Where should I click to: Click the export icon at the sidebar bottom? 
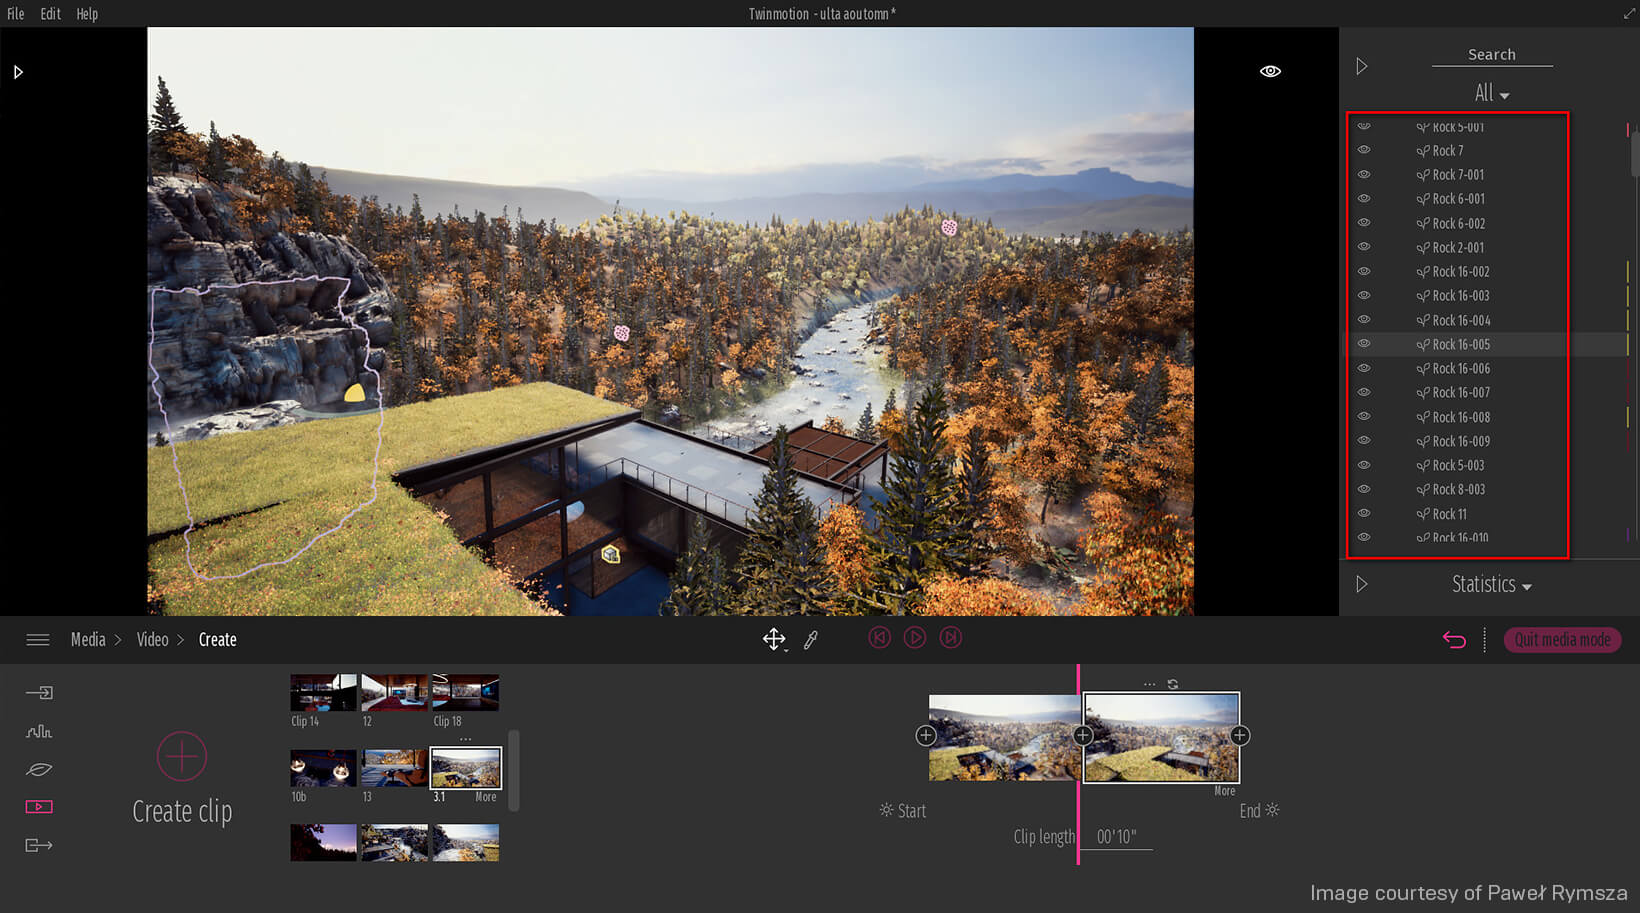click(38, 845)
